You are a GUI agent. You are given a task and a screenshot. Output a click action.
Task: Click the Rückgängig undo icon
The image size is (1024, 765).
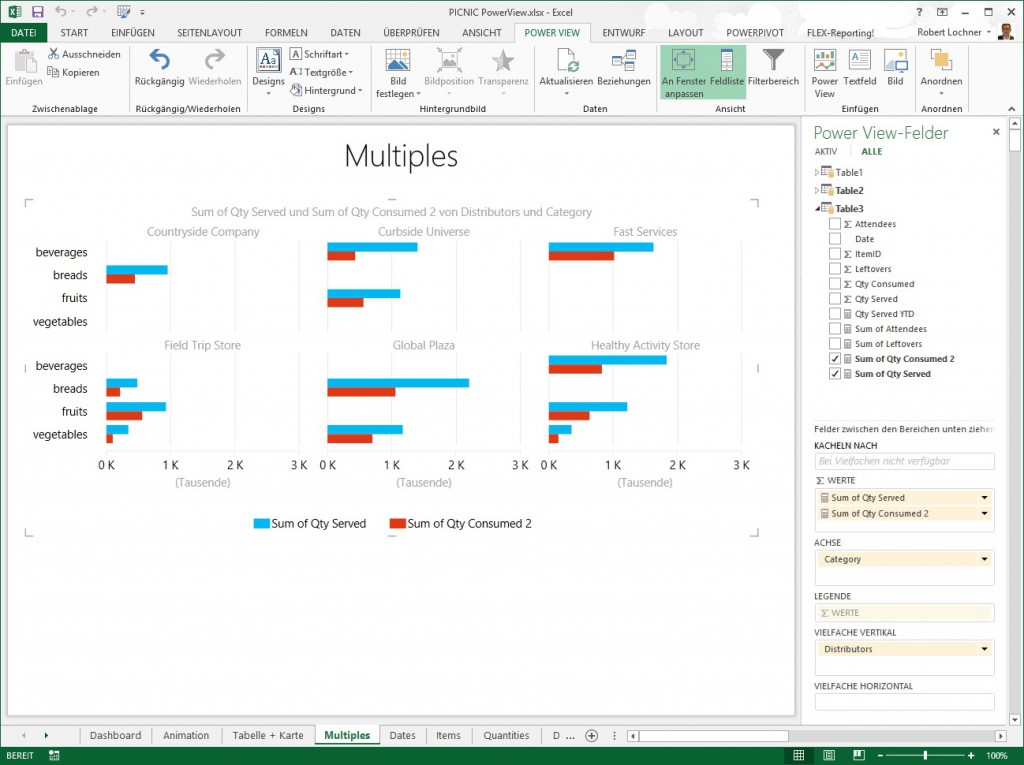coord(160,61)
